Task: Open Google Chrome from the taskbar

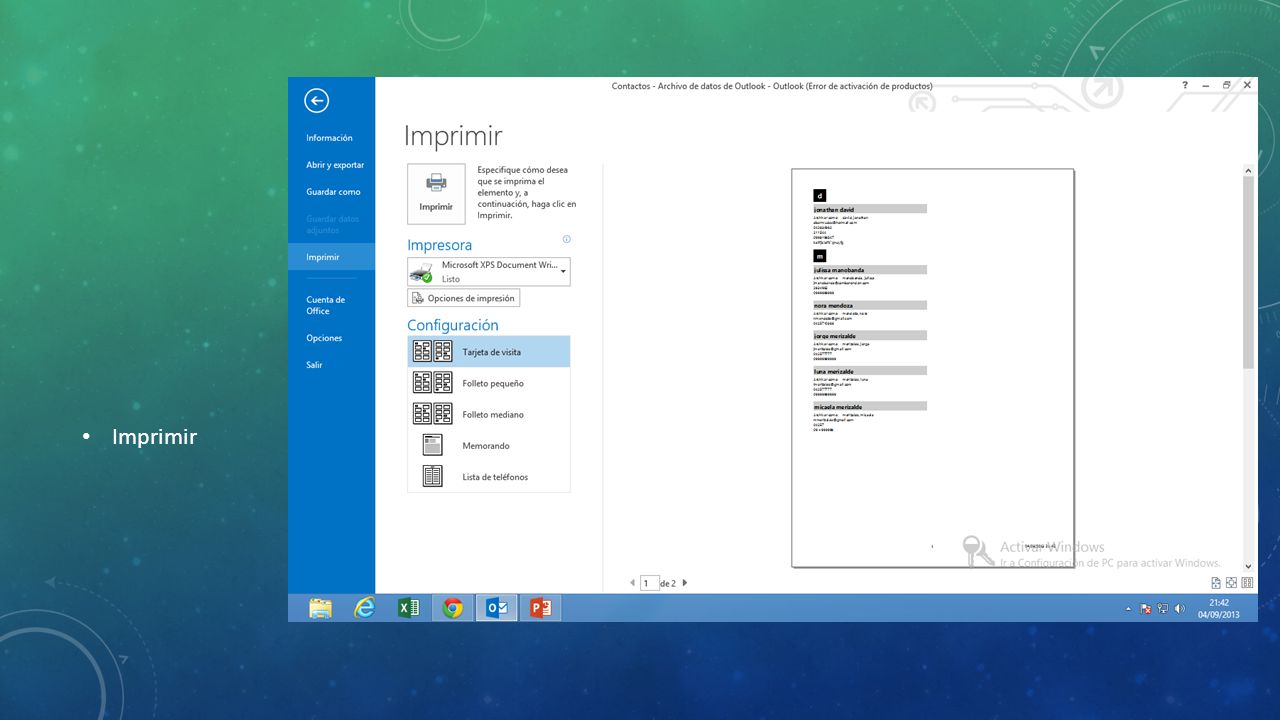Action: [x=453, y=608]
